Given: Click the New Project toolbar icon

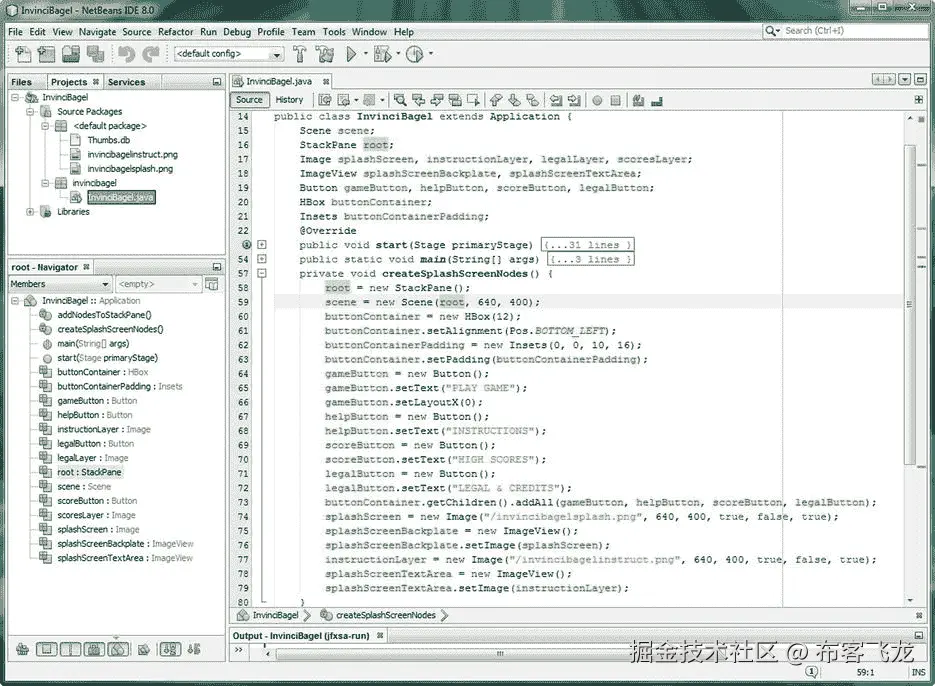Looking at the screenshot, I should (46, 54).
